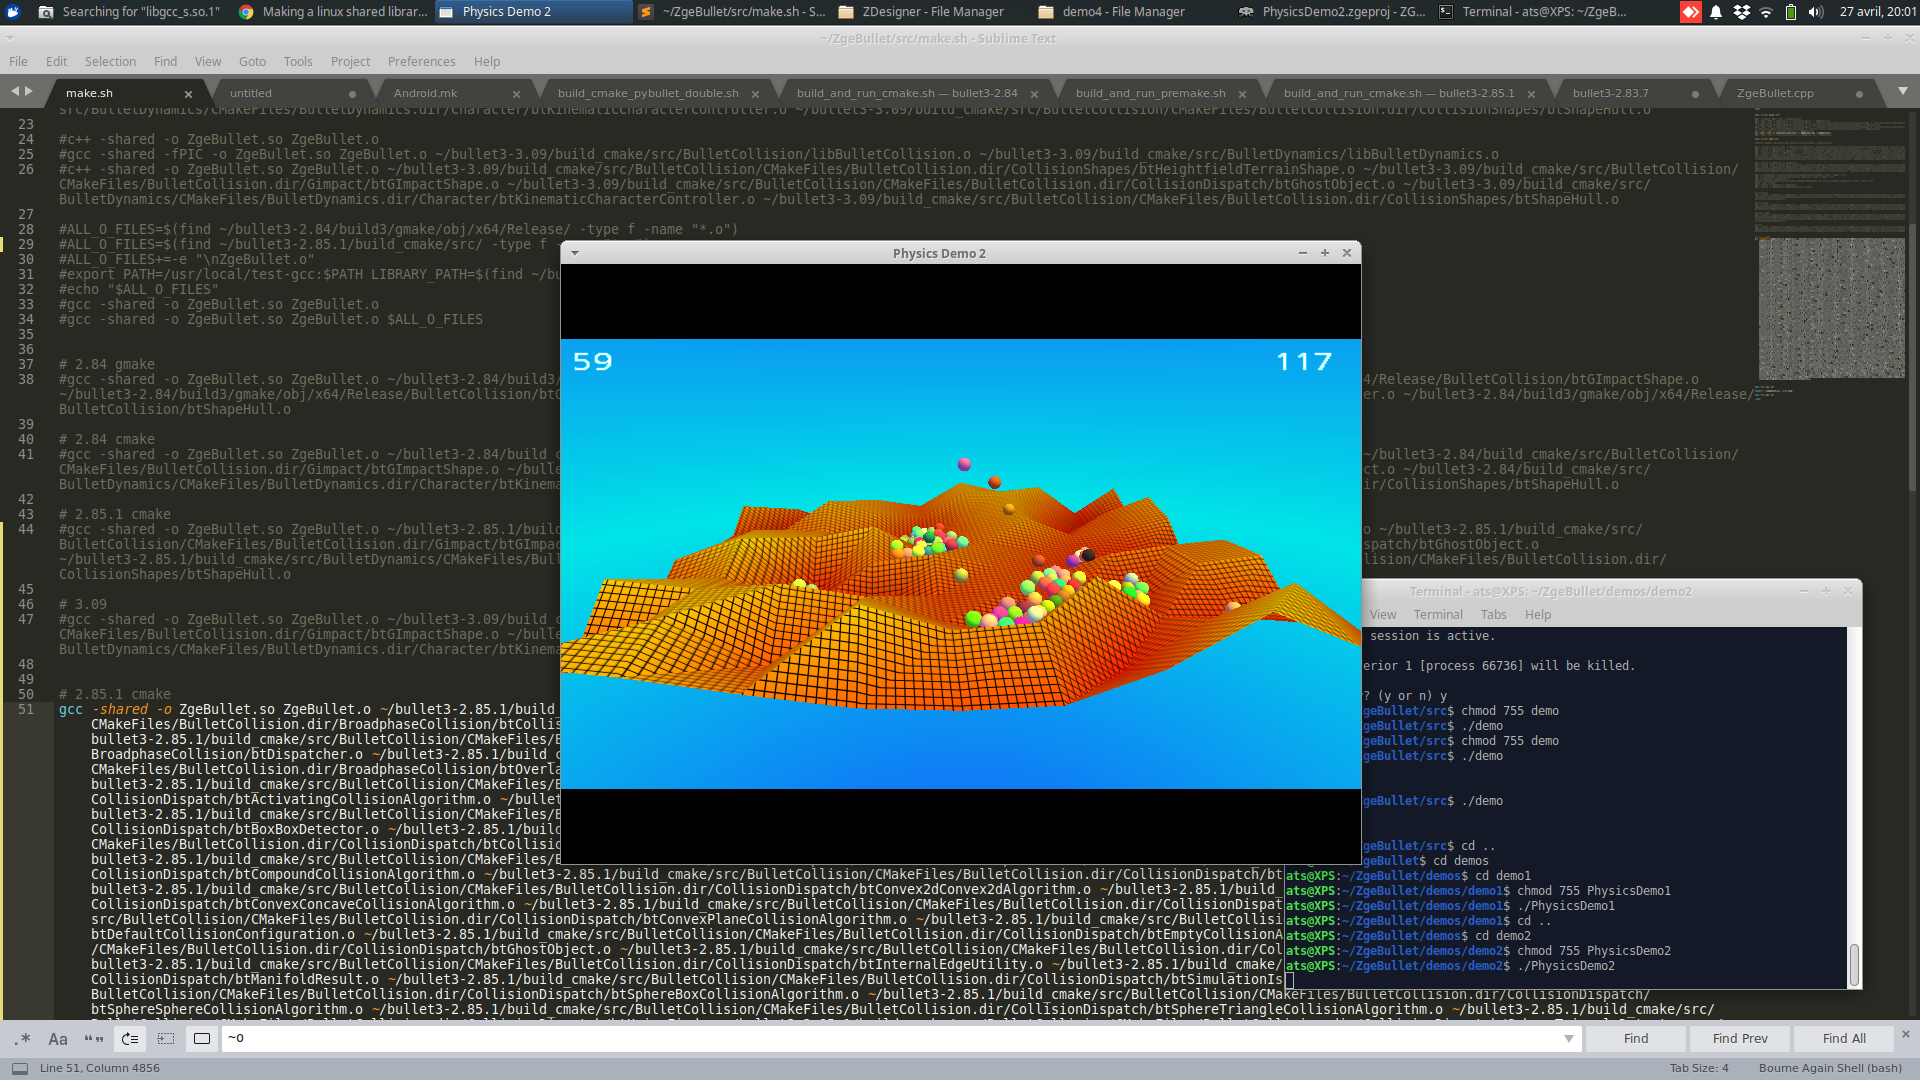Open the Sublime Text Help menu
The image size is (1920, 1080).
pyautogui.click(x=487, y=61)
